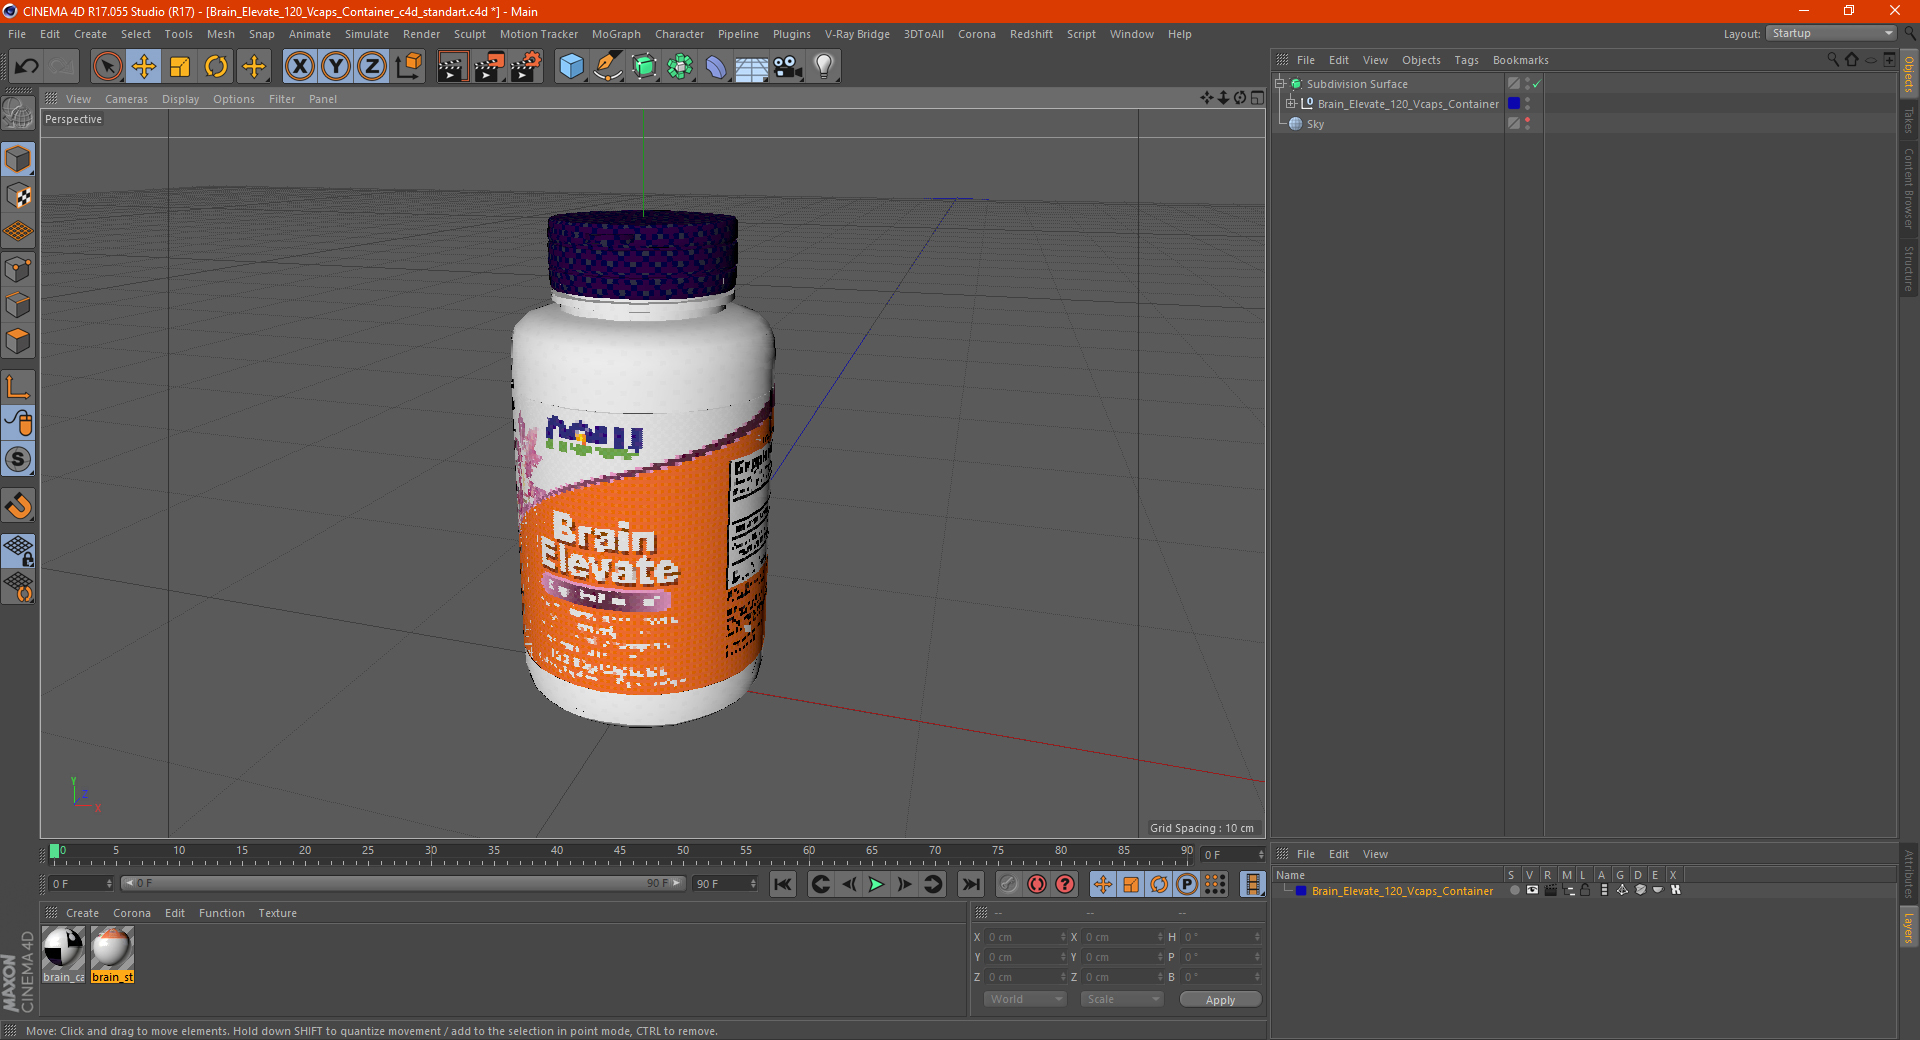Toggle Brain_Elevate container visibility dots
The height and width of the screenshot is (1040, 1920).
click(1527, 104)
